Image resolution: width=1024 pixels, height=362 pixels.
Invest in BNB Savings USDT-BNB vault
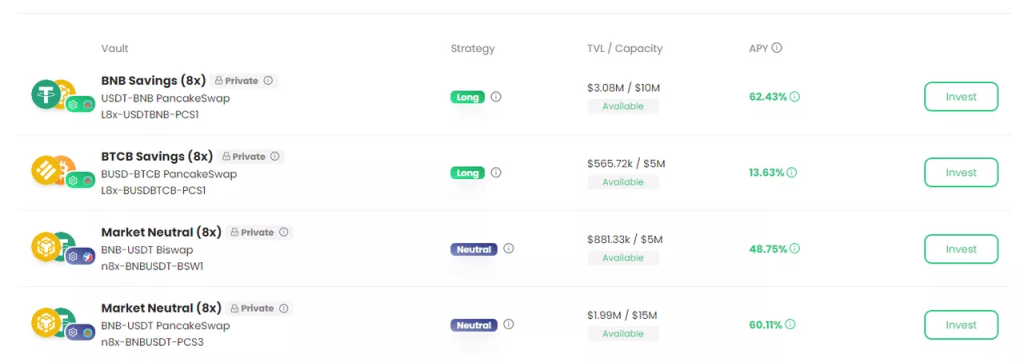pos(961,97)
